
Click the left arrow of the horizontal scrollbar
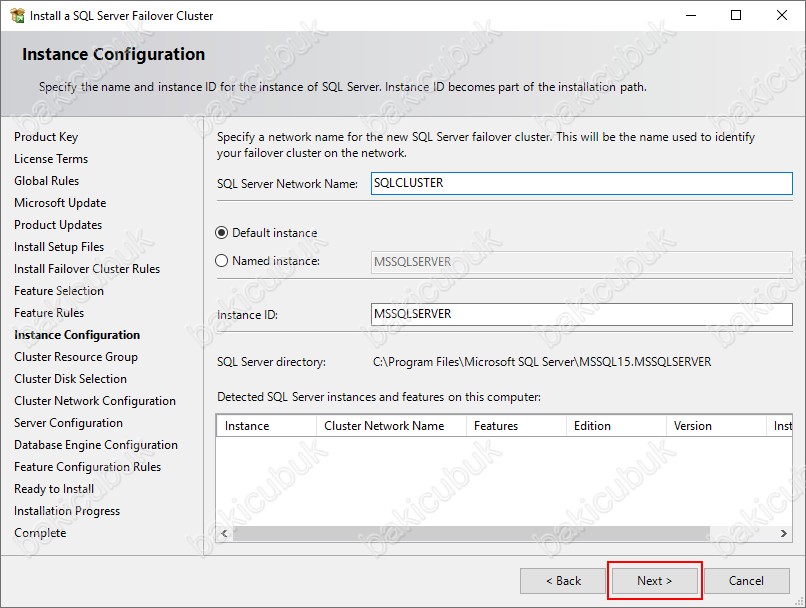pyautogui.click(x=224, y=533)
